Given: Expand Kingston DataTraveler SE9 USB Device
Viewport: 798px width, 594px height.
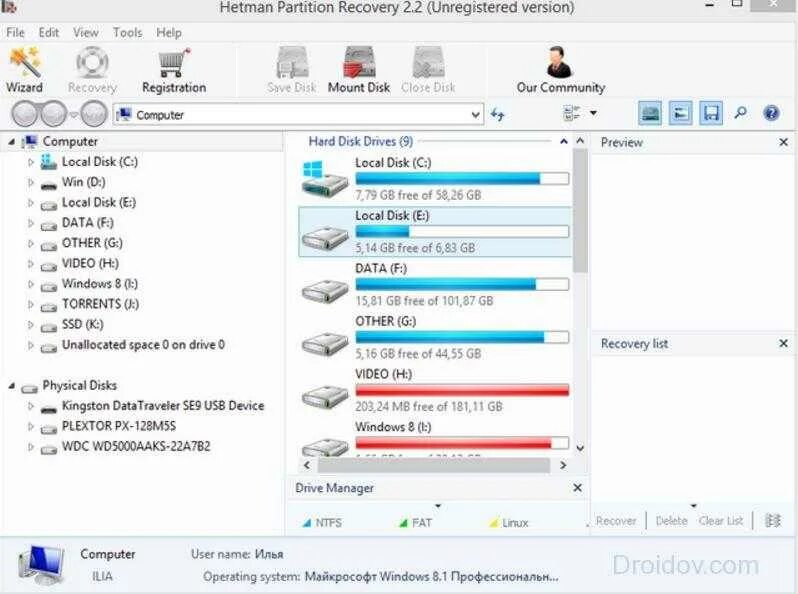Looking at the screenshot, I should pos(31,406).
